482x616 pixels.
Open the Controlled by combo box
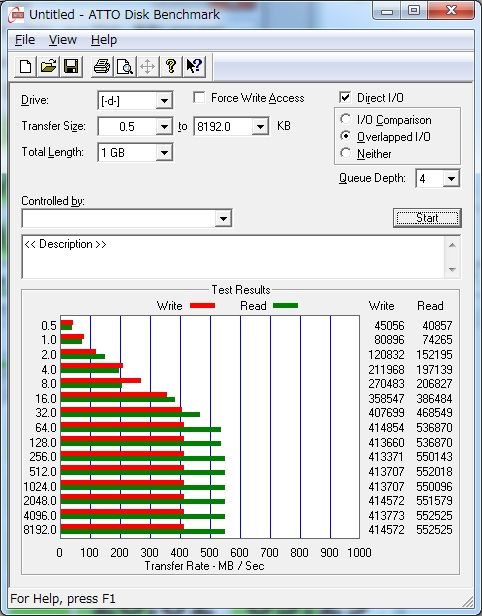(126, 218)
